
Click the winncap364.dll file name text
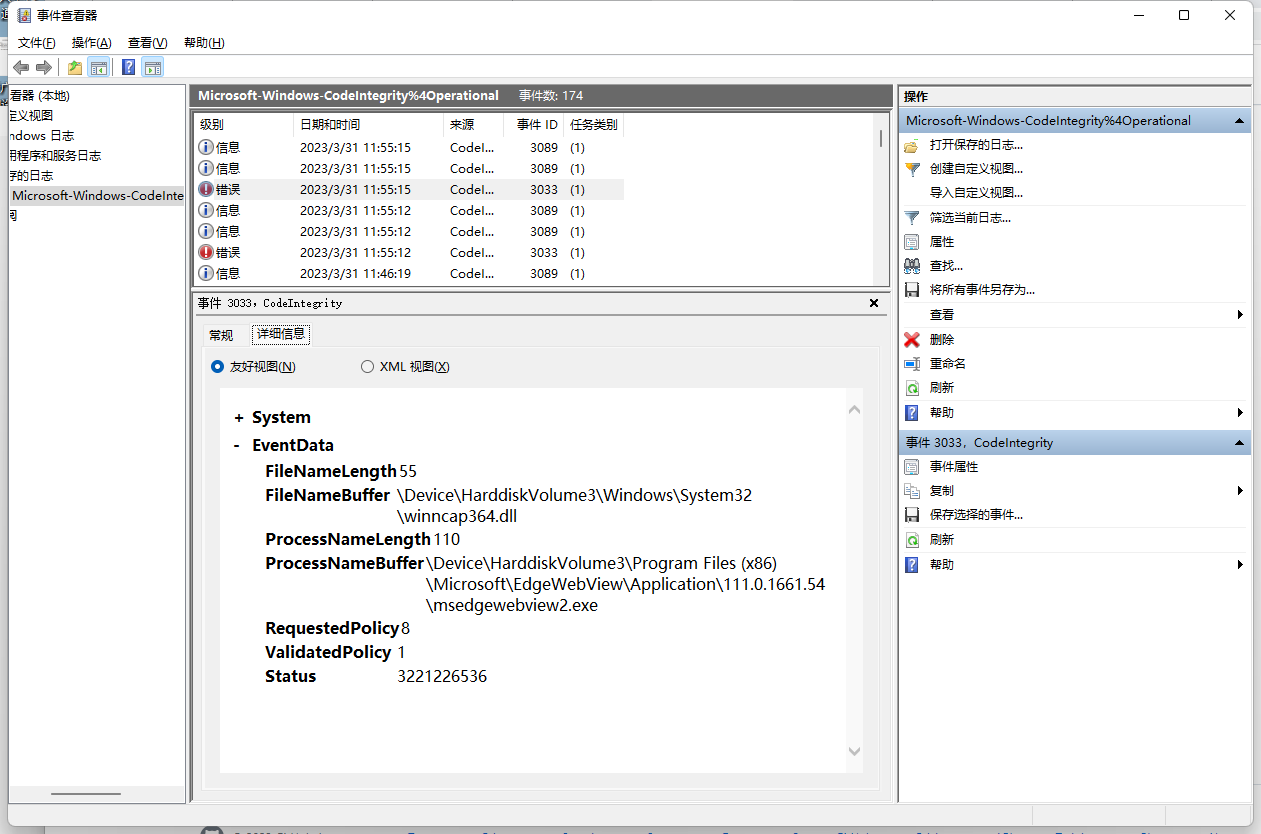(457, 517)
